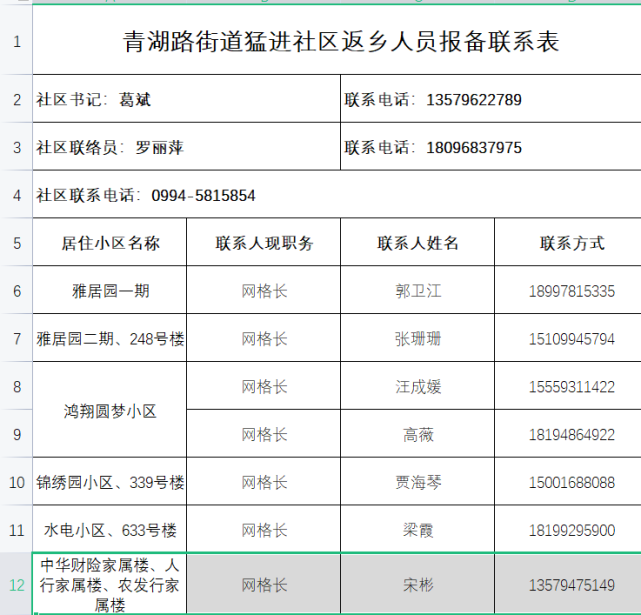
Task: Select the phone cell 18199295900
Action: [x=568, y=530]
